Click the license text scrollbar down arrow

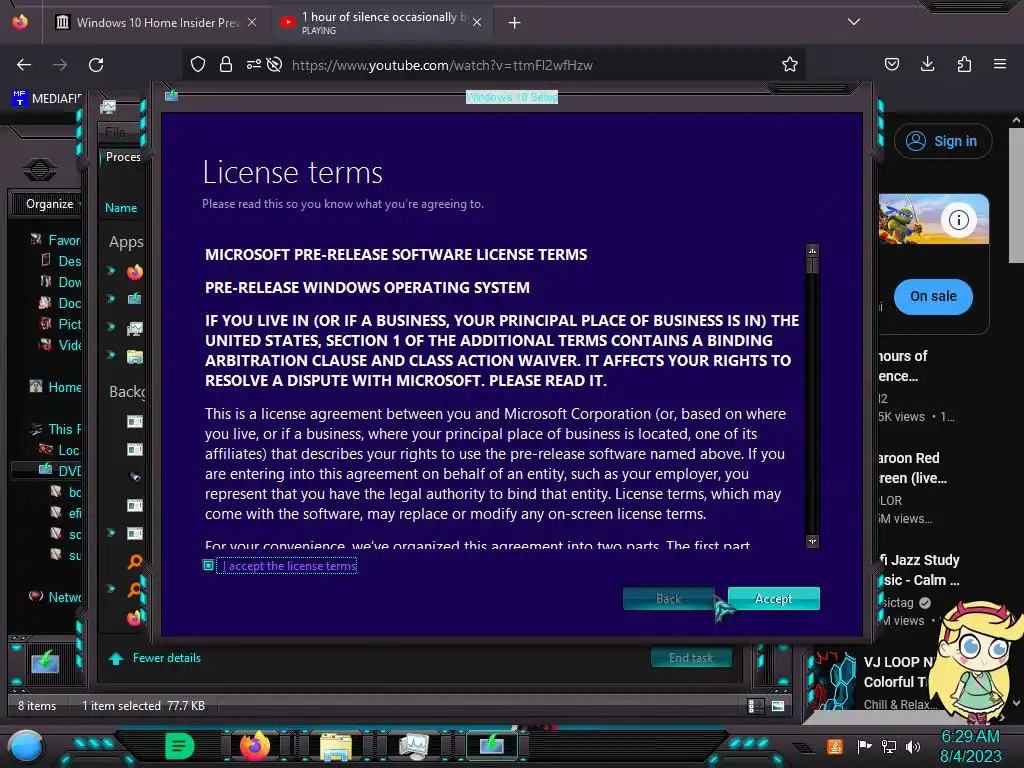point(812,541)
